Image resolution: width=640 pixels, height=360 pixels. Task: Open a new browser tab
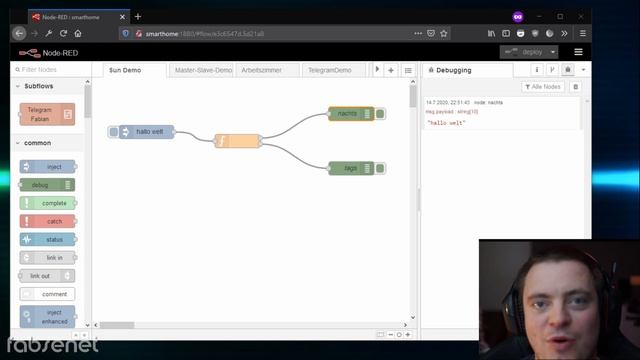[138, 17]
